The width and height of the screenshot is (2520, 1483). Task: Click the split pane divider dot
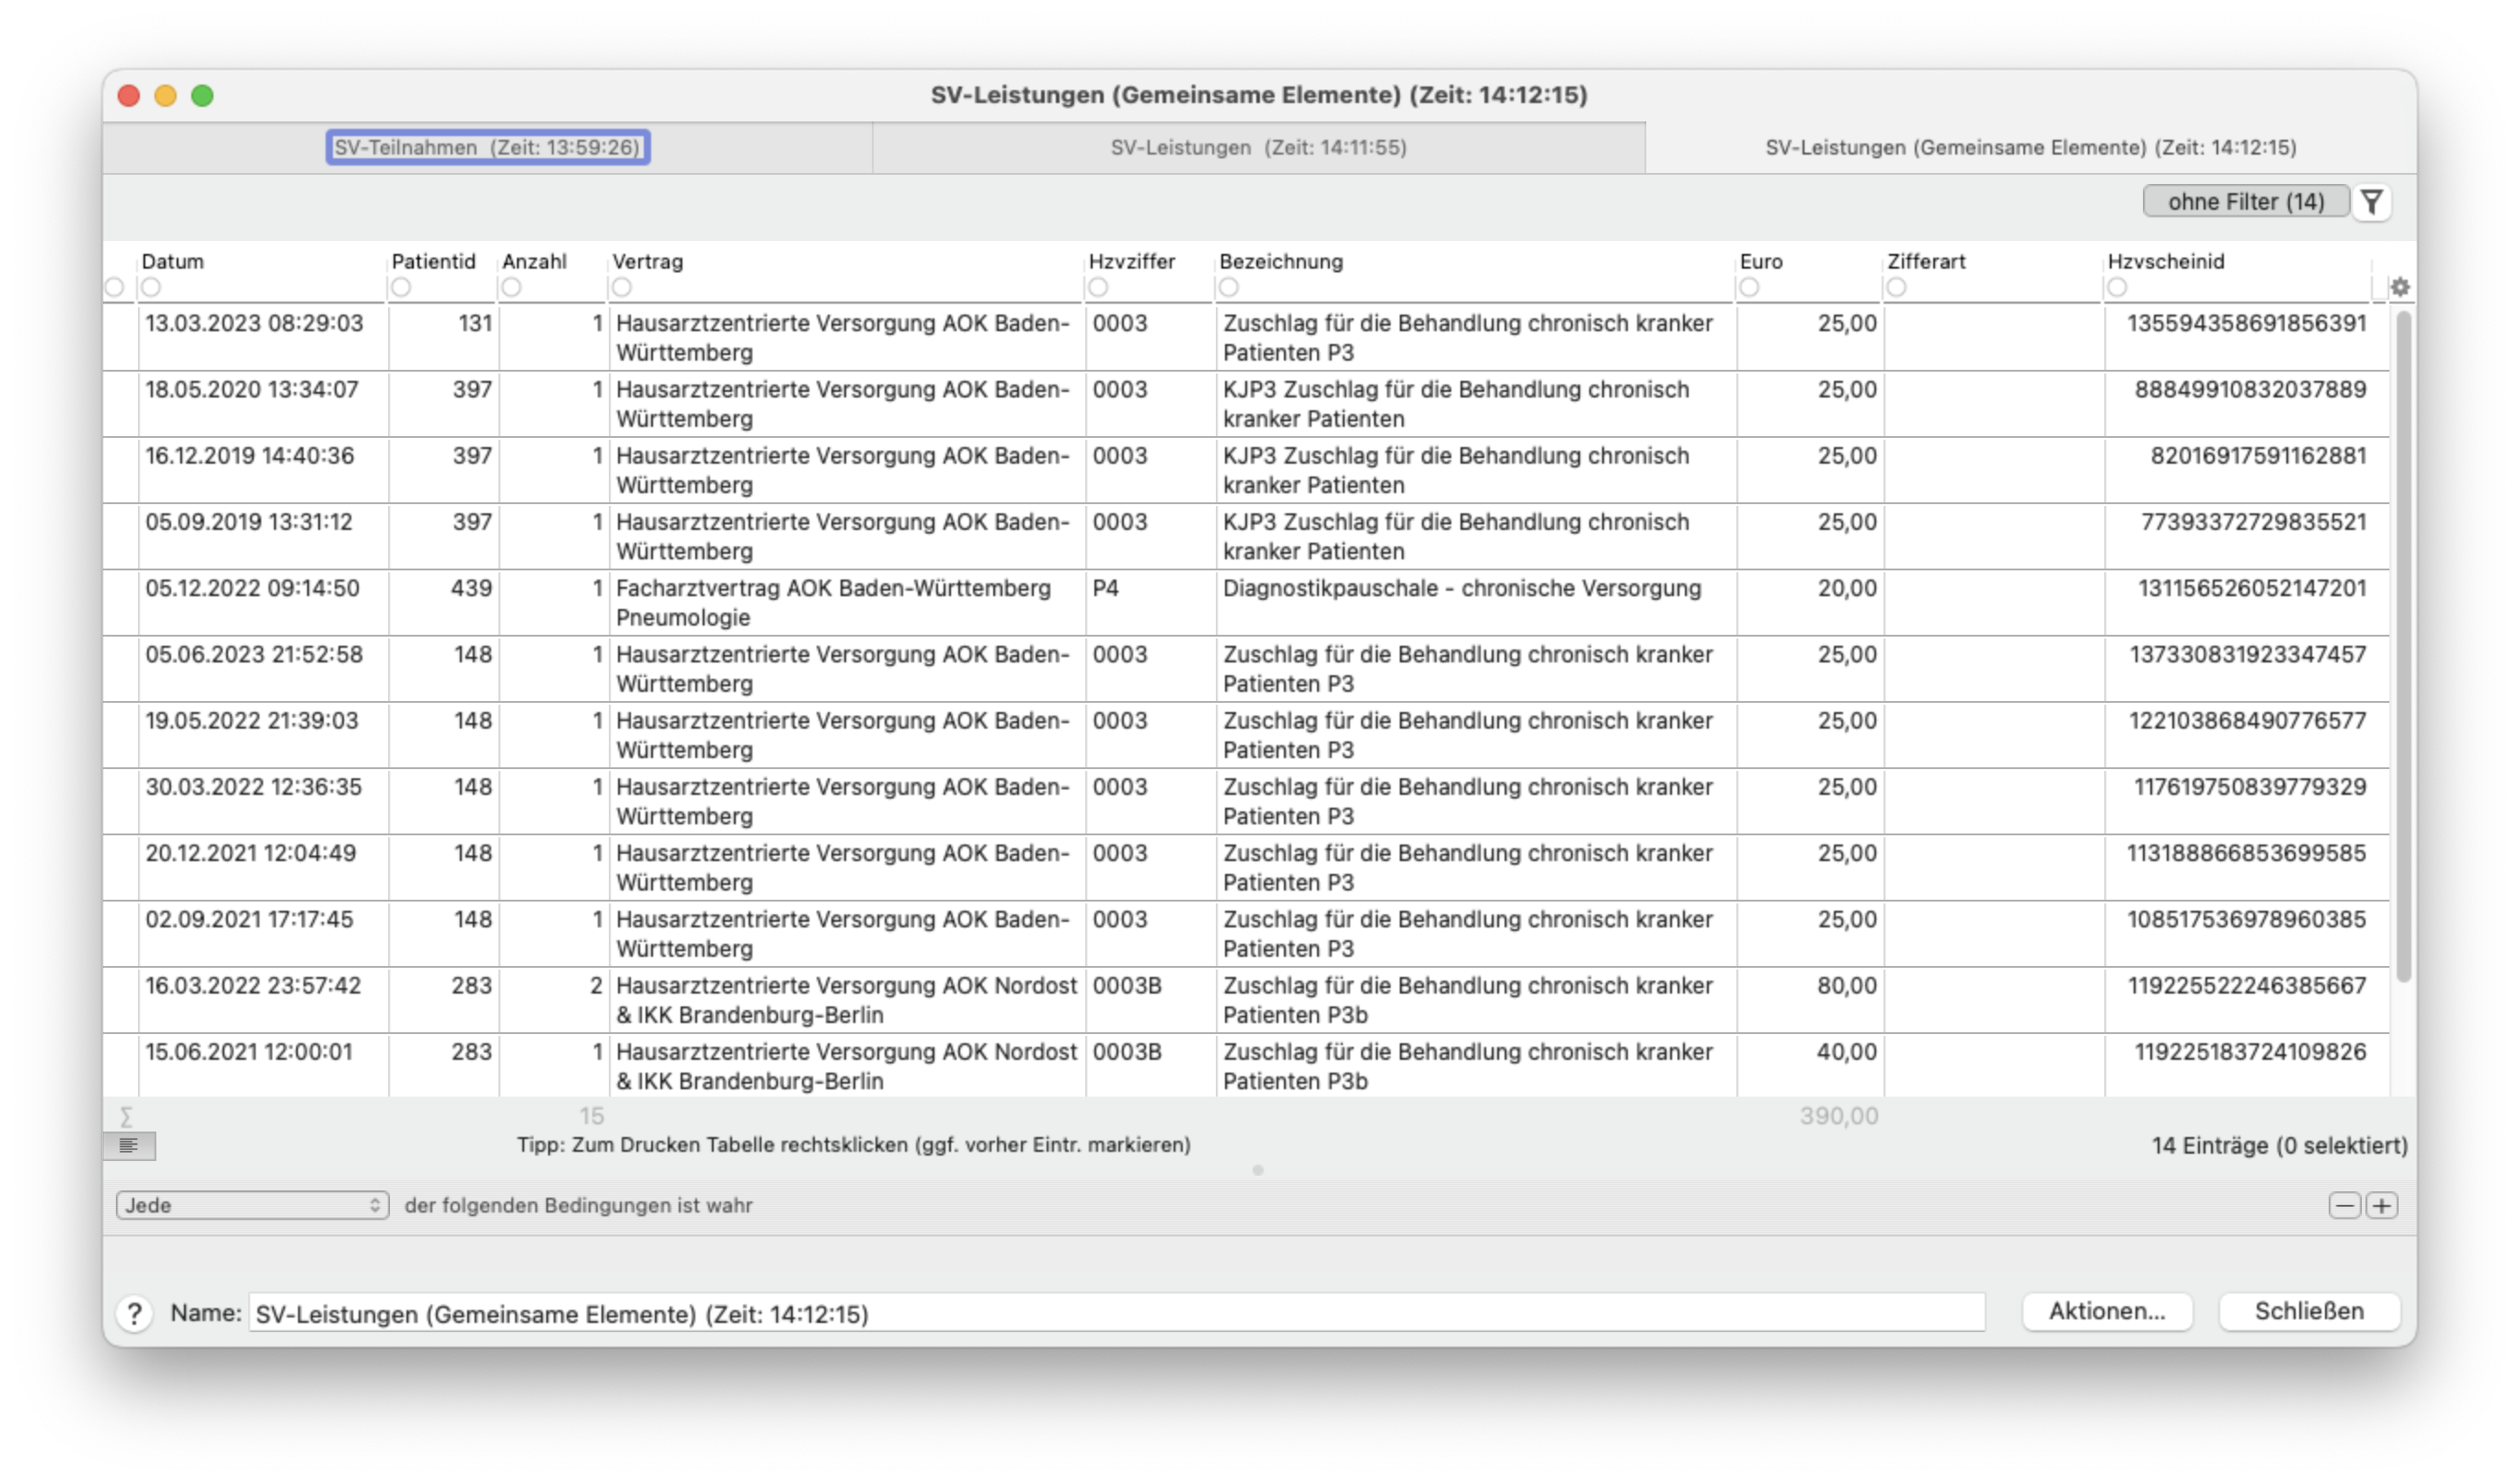point(1258,1170)
